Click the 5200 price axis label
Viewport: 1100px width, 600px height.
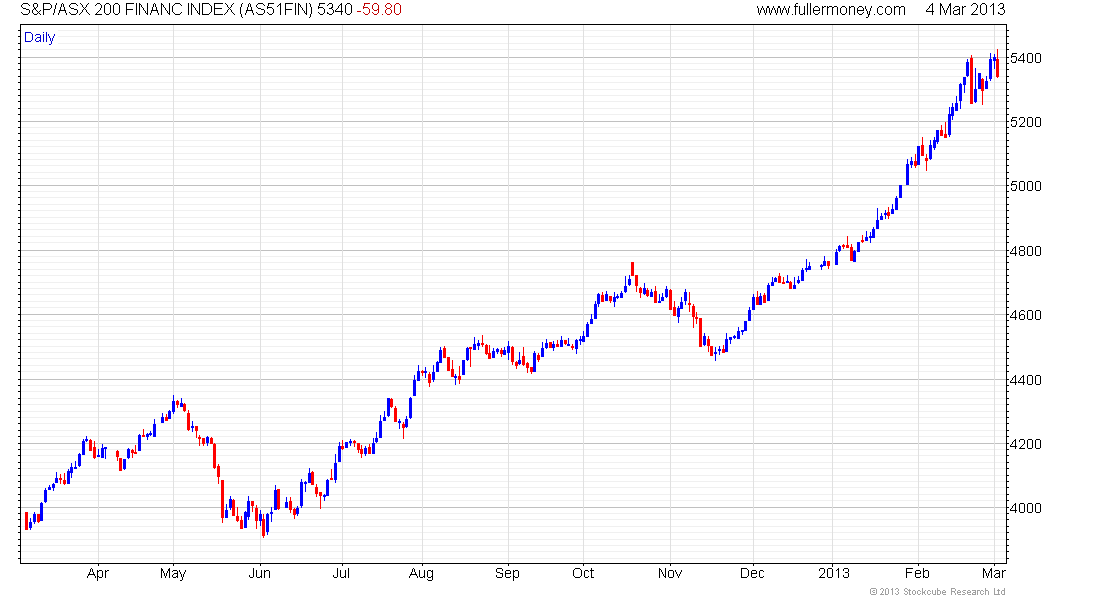(x=1025, y=122)
